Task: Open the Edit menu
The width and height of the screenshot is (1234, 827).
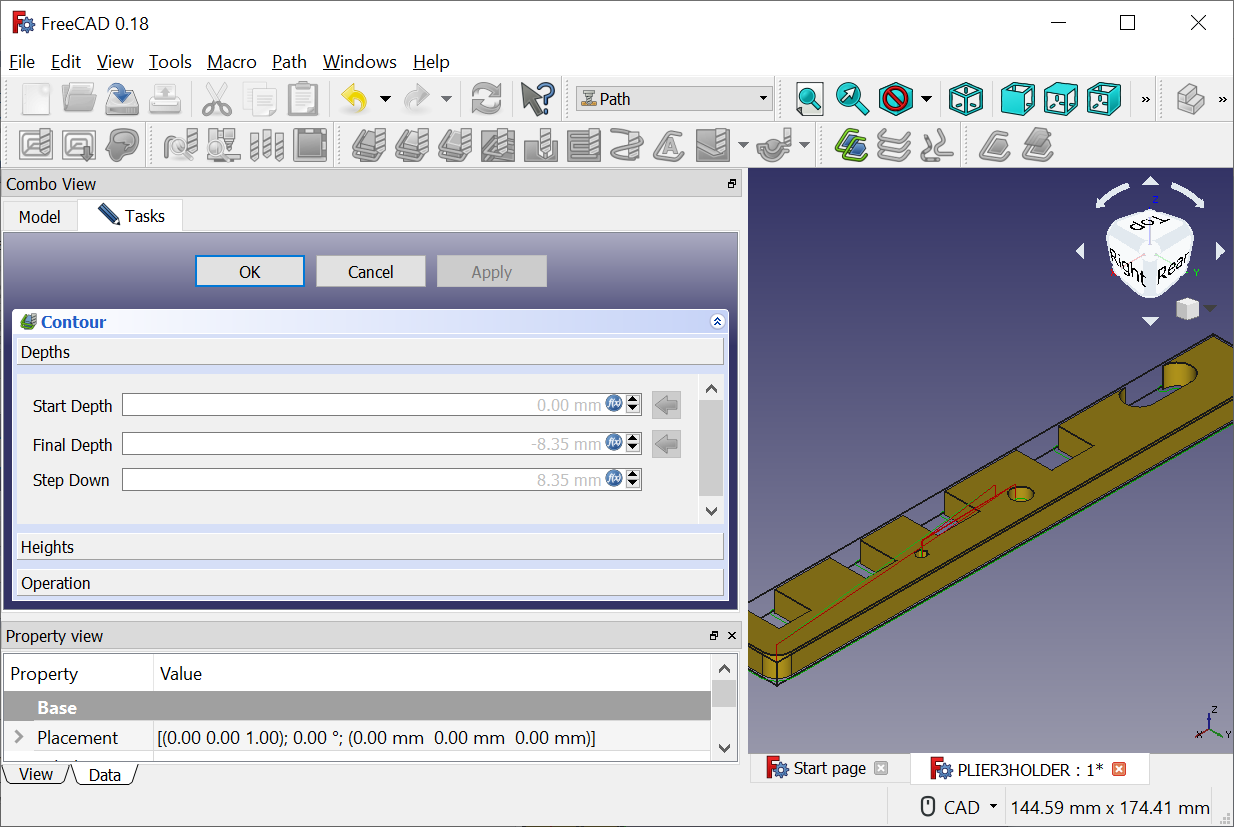Action: 66,62
